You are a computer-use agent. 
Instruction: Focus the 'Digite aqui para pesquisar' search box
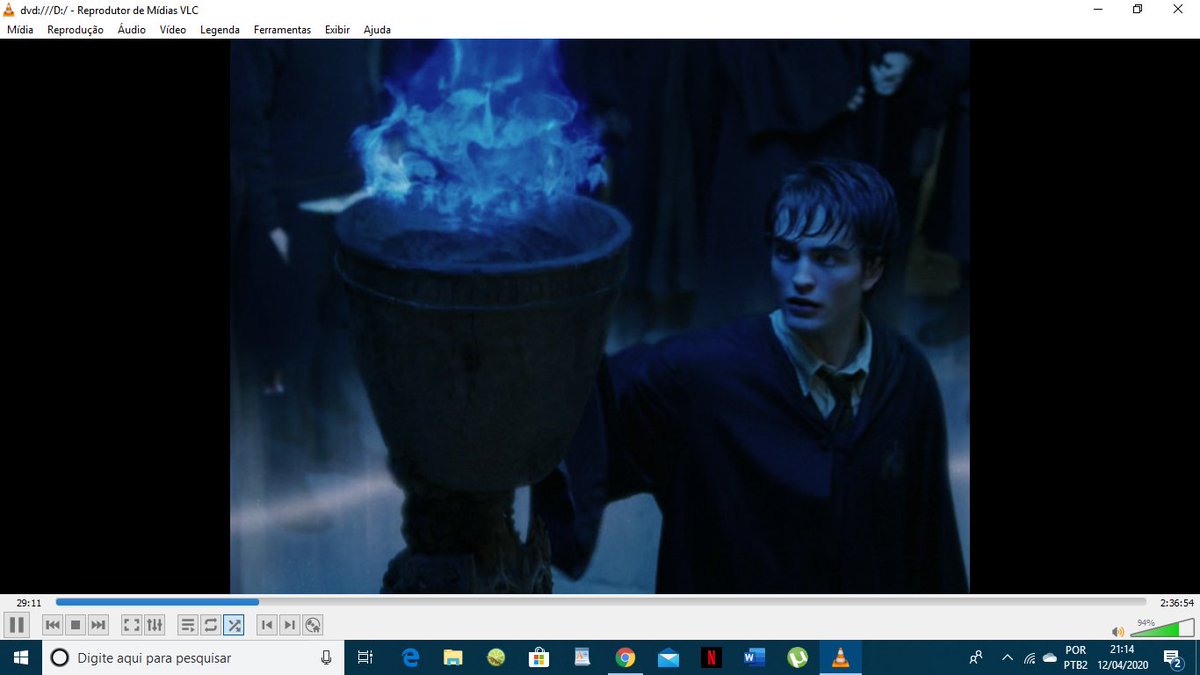[192, 657]
